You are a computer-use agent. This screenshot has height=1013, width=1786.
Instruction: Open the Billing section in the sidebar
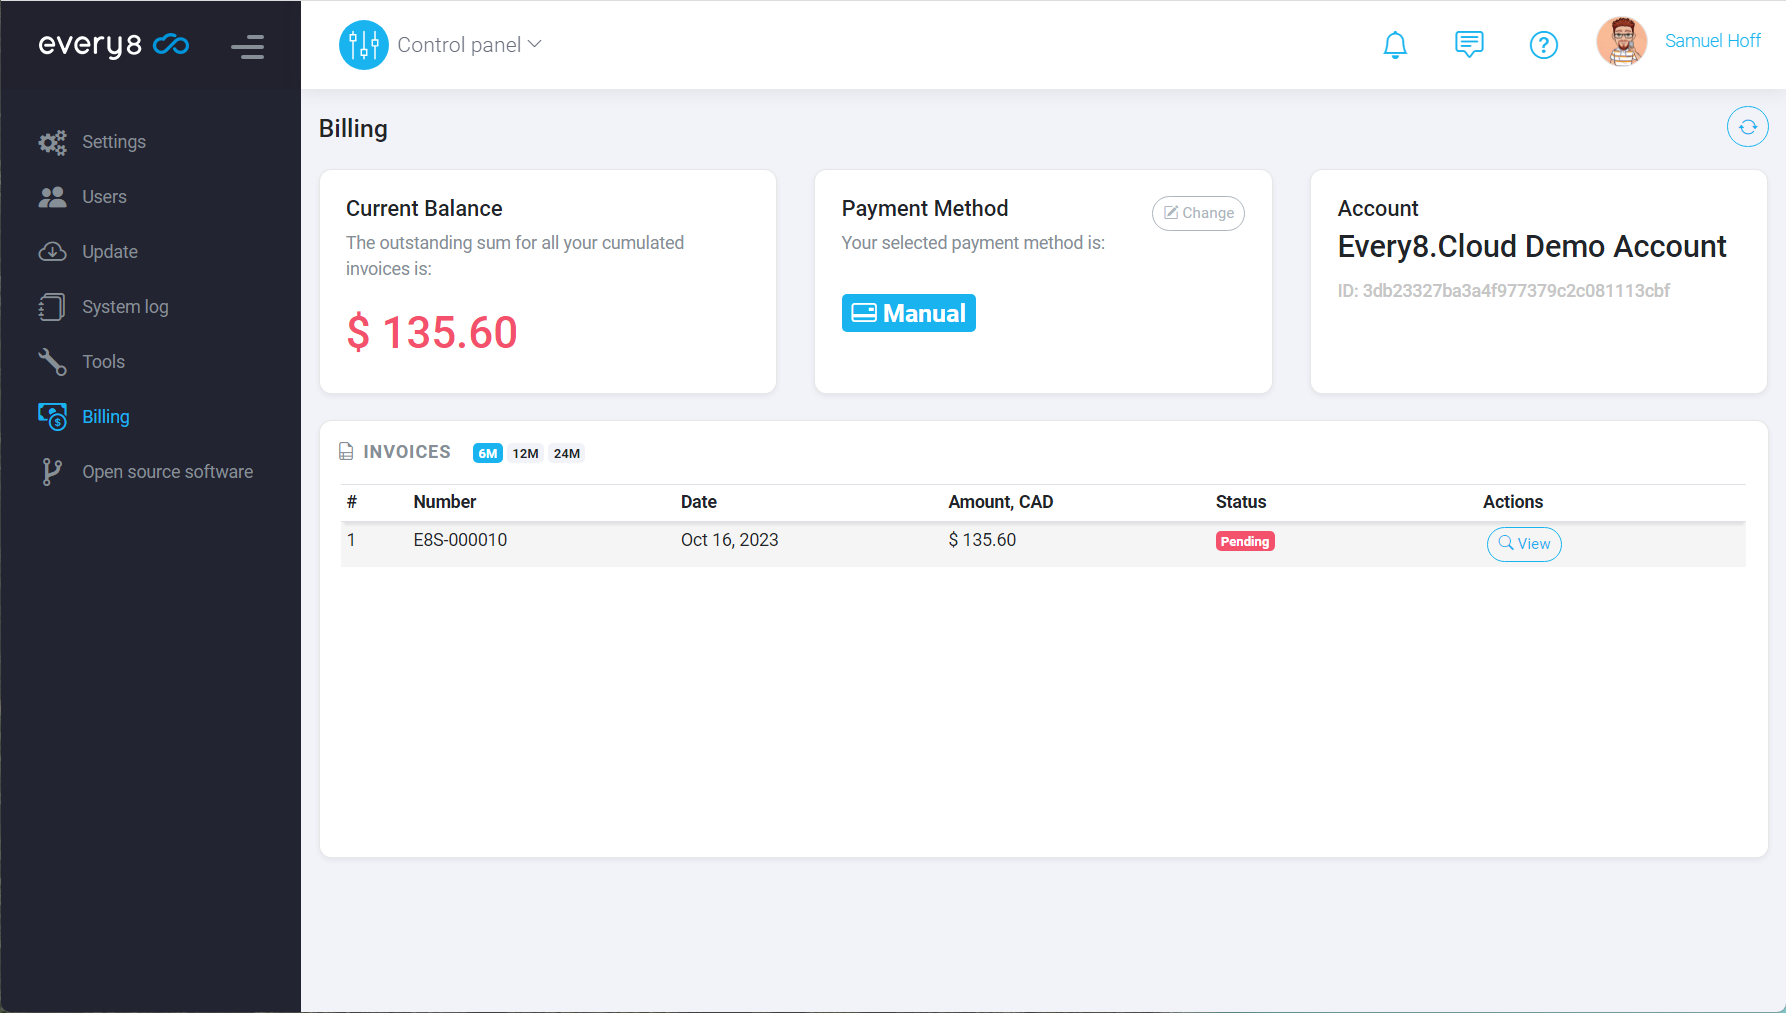tap(105, 416)
